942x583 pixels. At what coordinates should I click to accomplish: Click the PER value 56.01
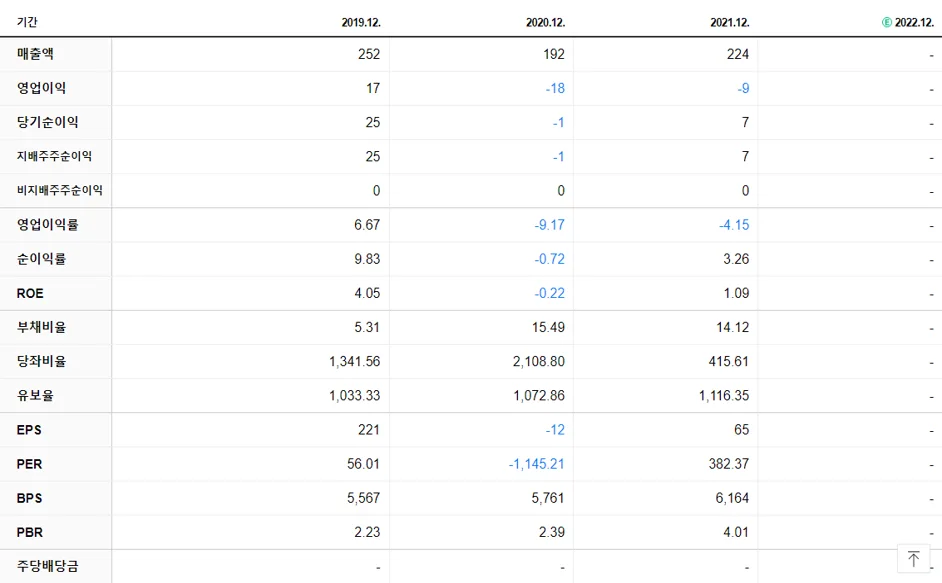(x=363, y=464)
